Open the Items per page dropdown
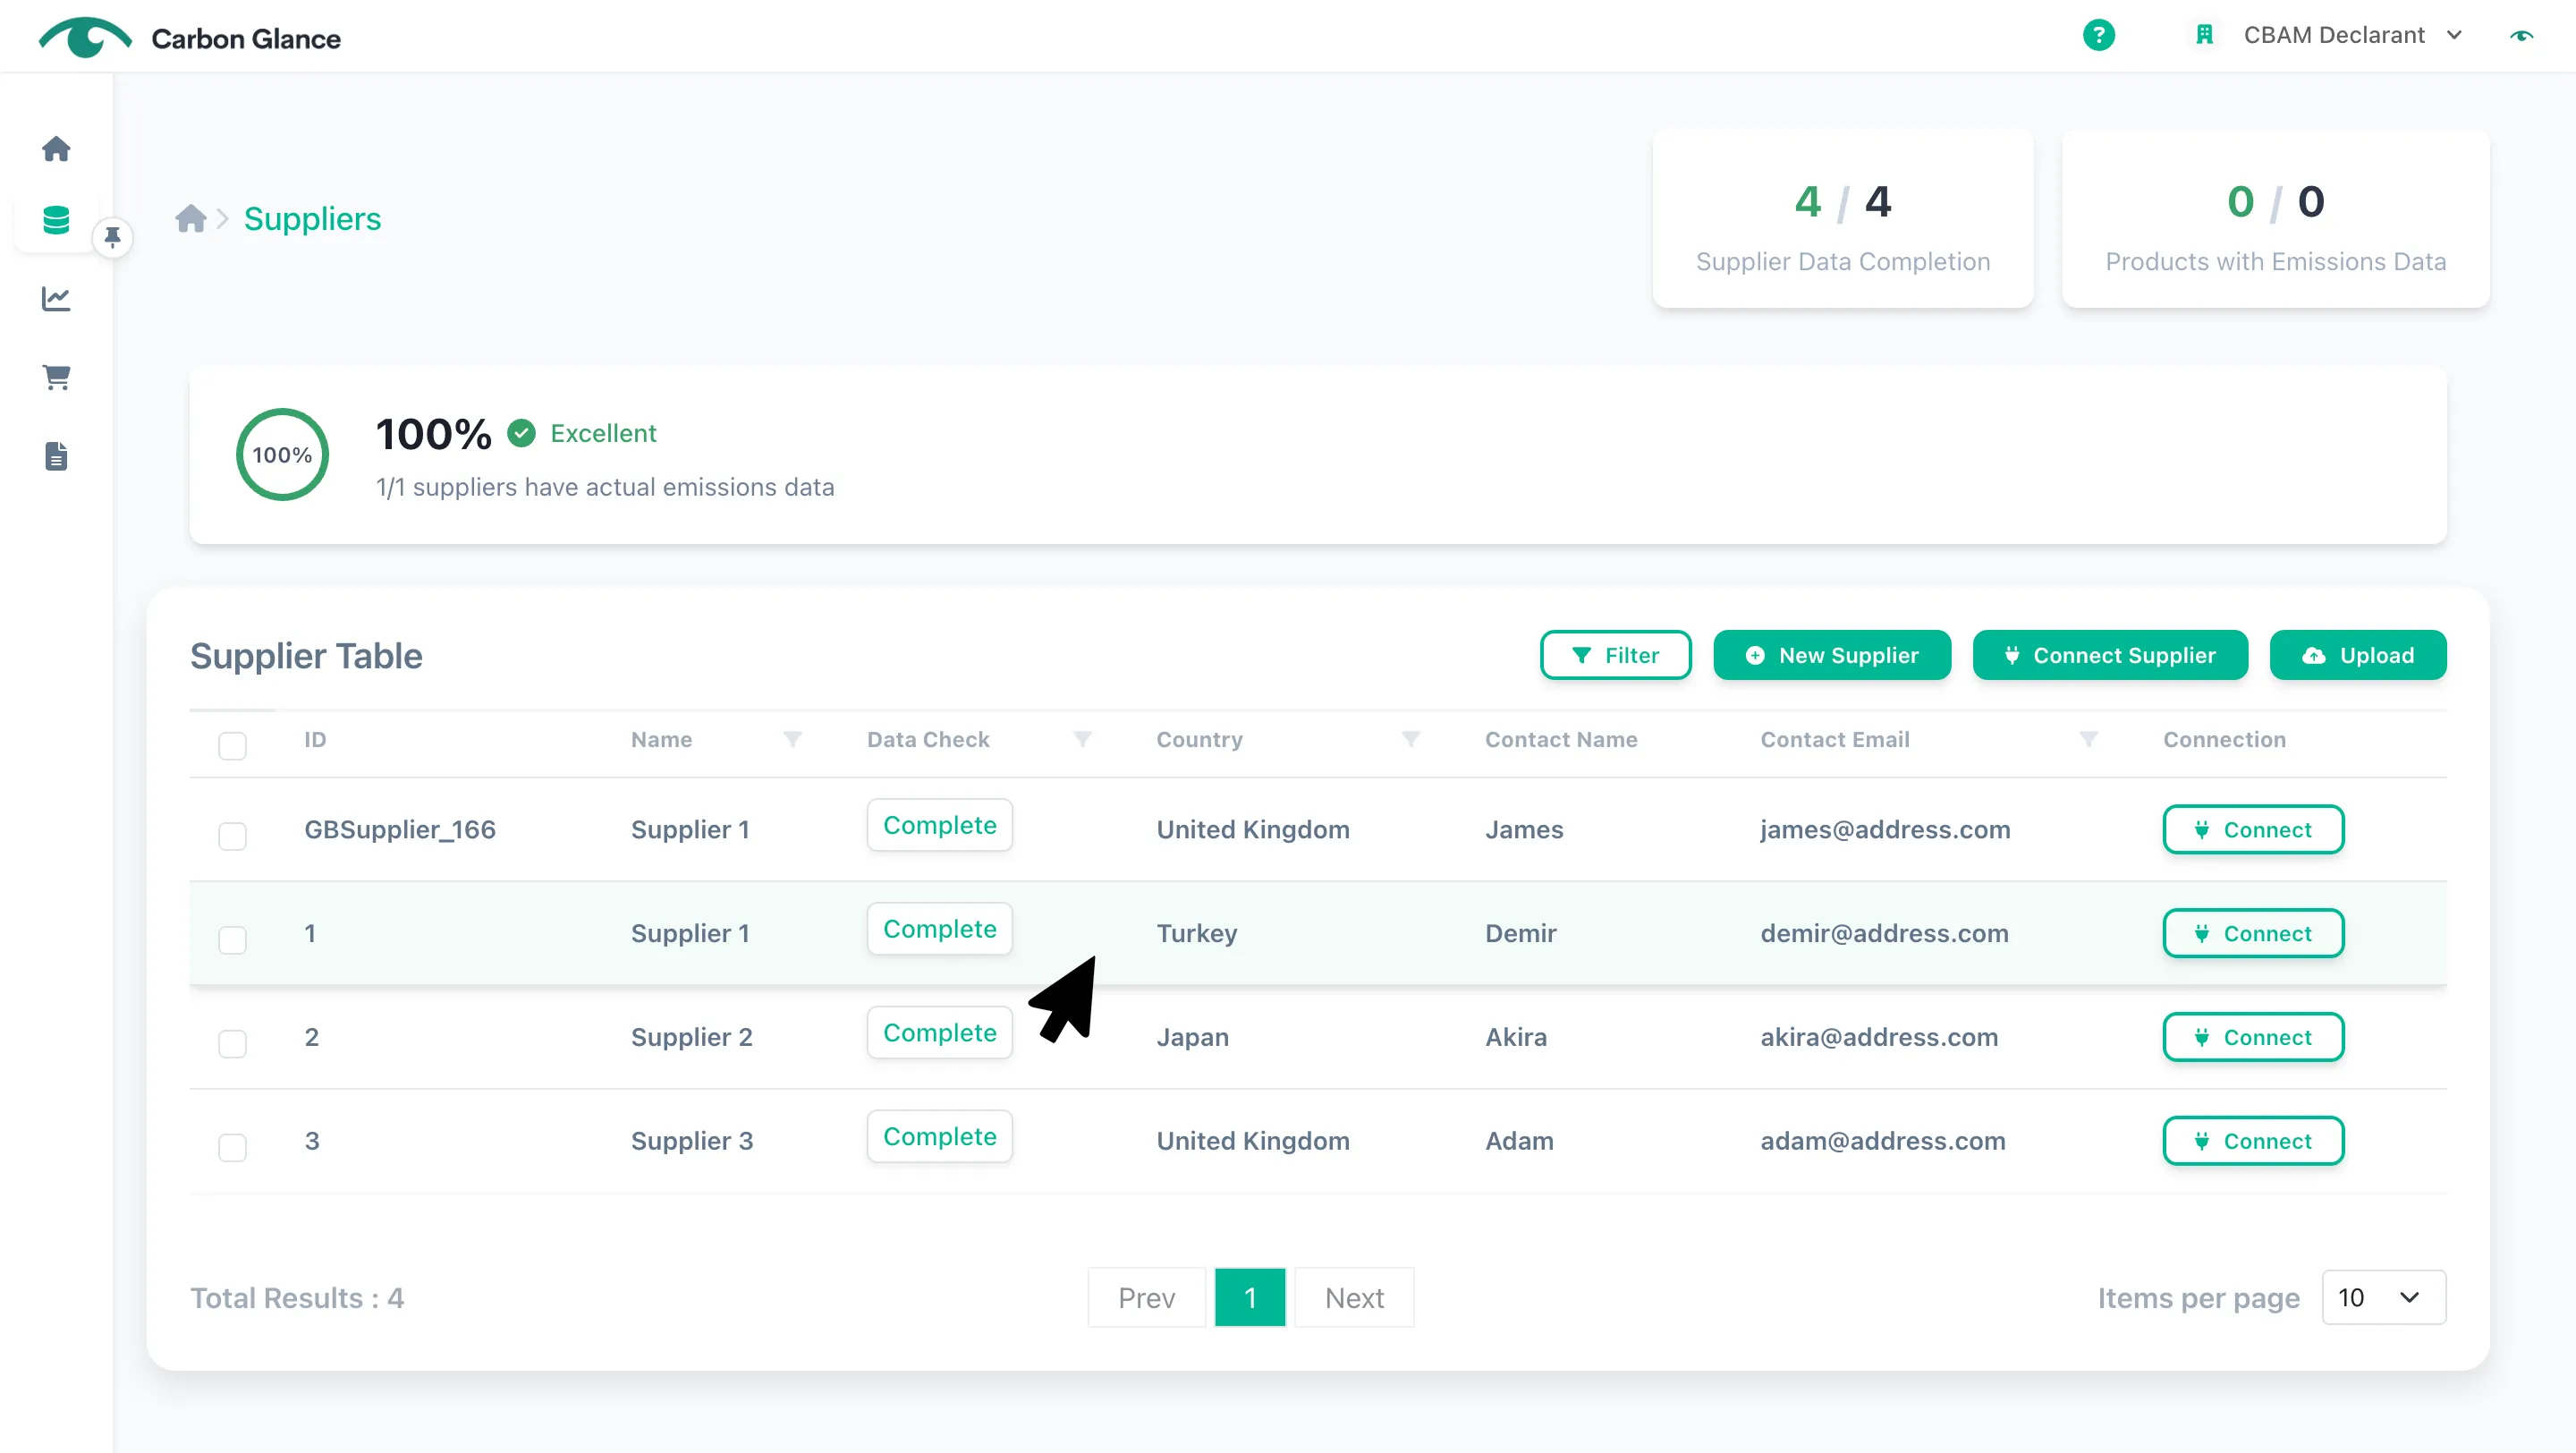The height and width of the screenshot is (1453, 2576). coord(2384,1297)
